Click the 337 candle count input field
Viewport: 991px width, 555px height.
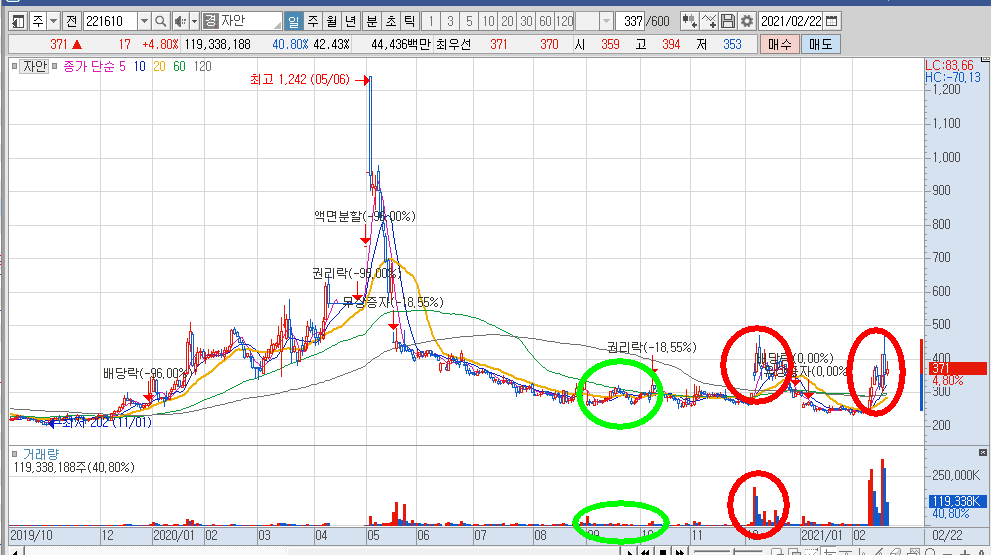631,21
